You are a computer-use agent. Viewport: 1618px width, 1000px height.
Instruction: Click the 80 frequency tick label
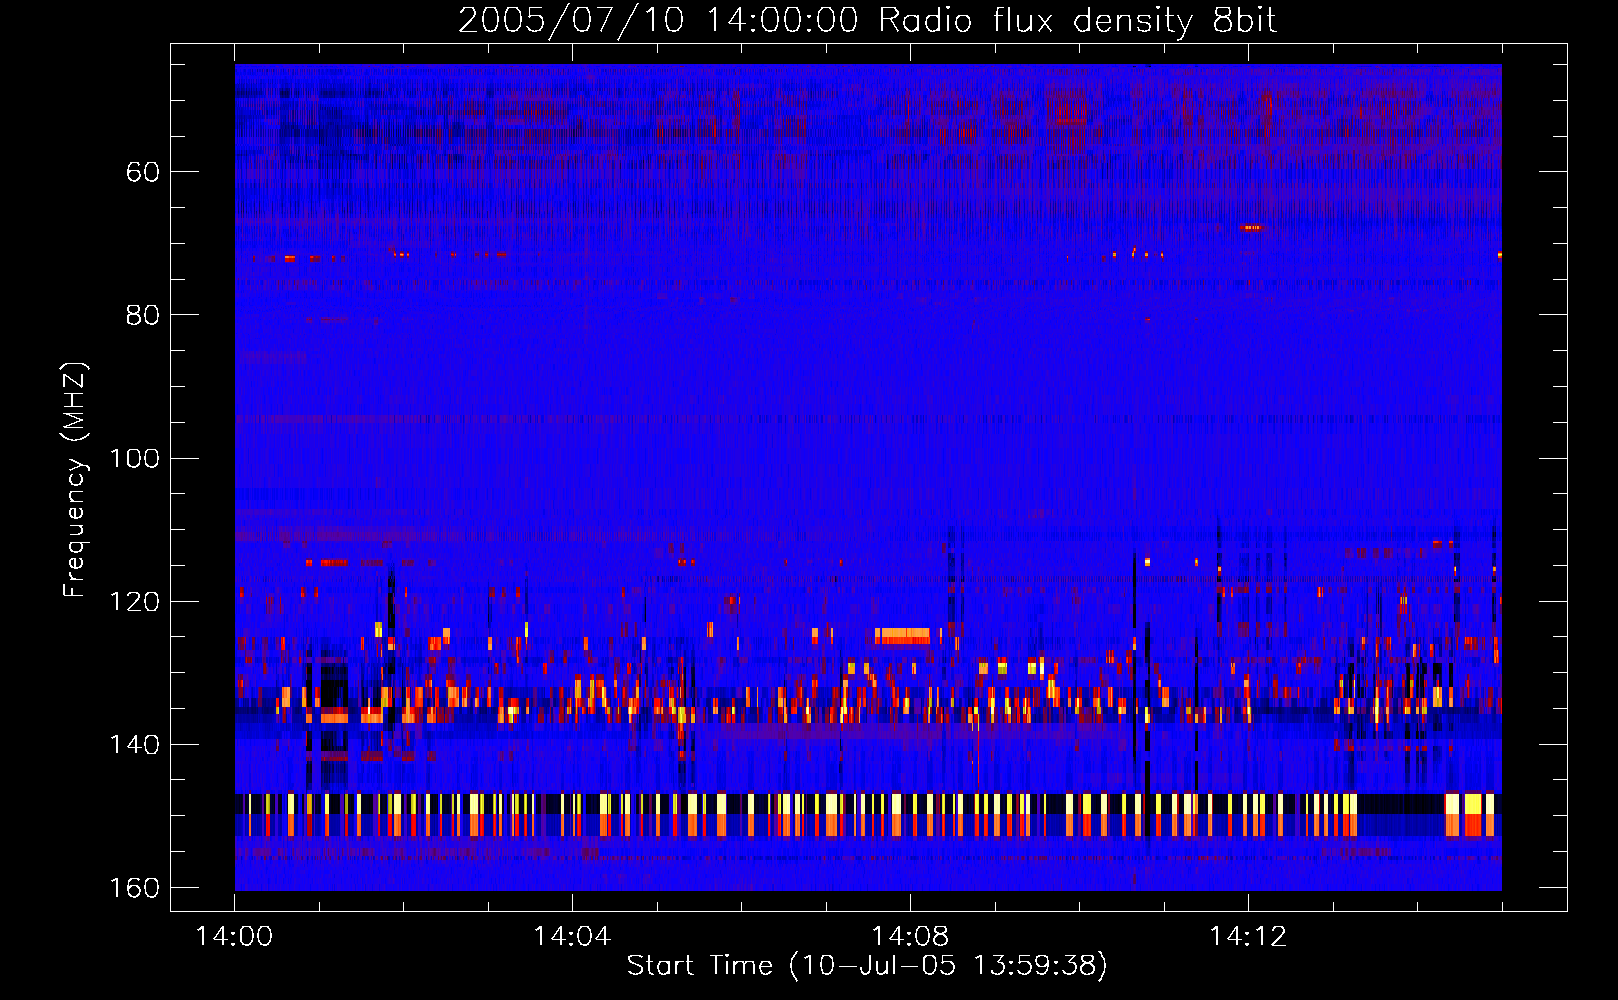click(143, 315)
